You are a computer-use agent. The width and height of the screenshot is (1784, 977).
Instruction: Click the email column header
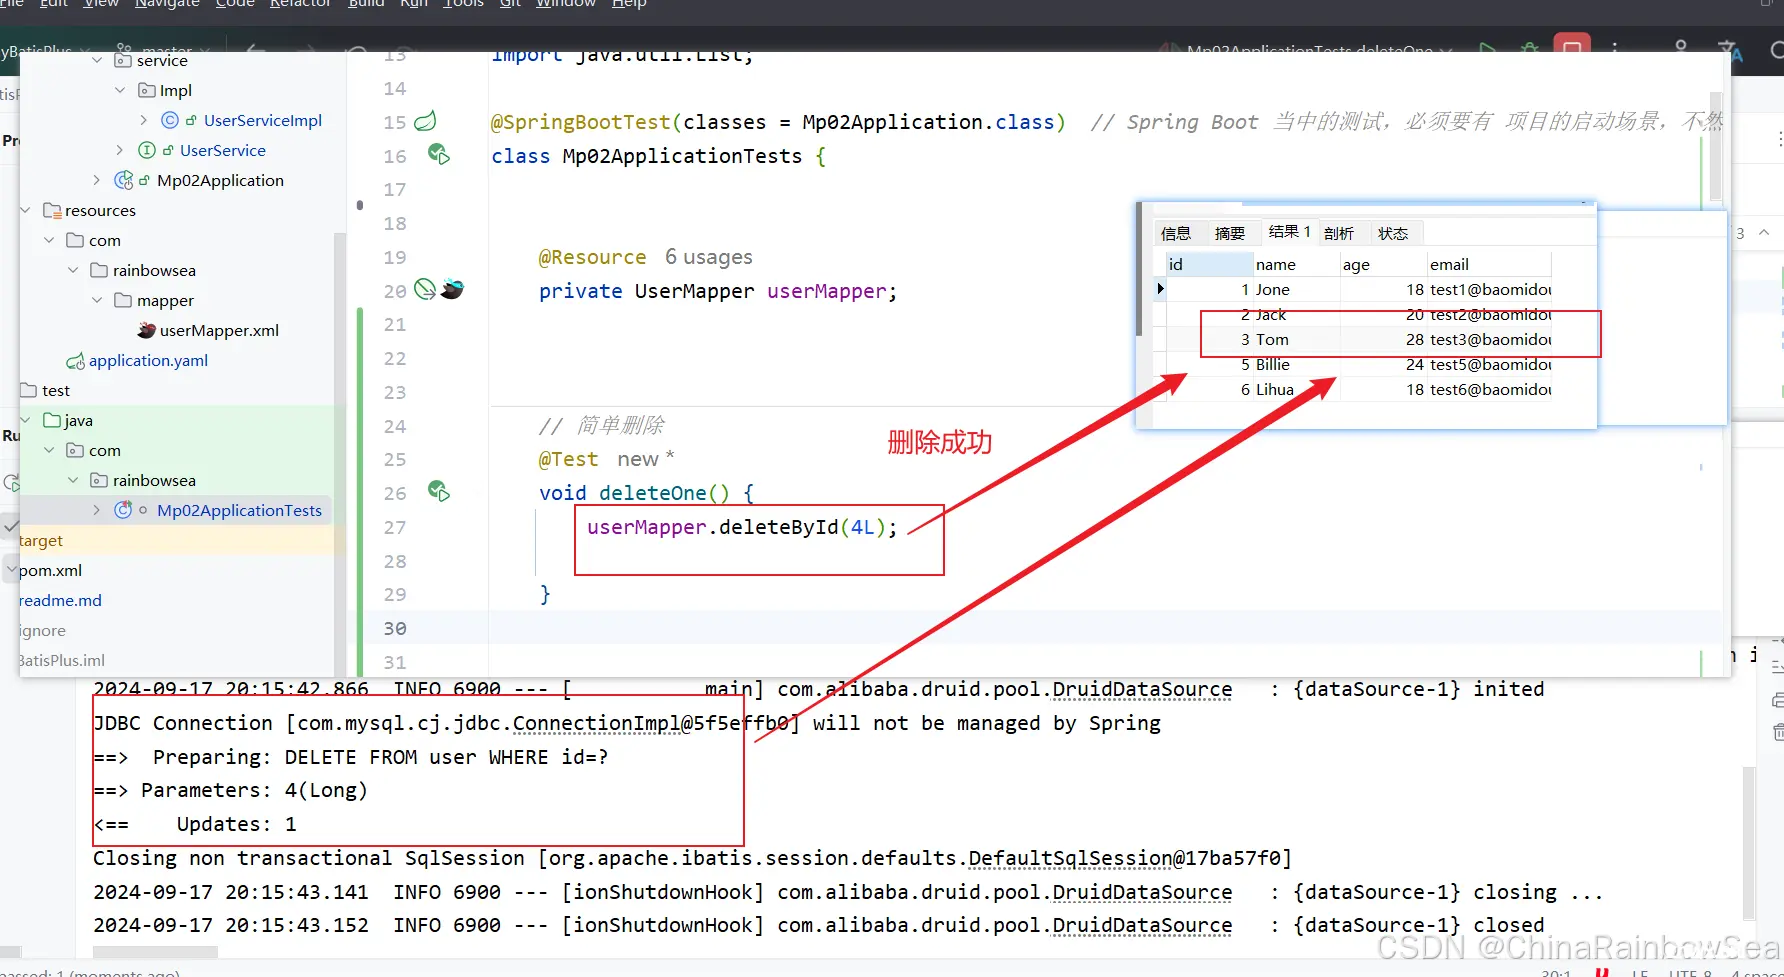1490,264
